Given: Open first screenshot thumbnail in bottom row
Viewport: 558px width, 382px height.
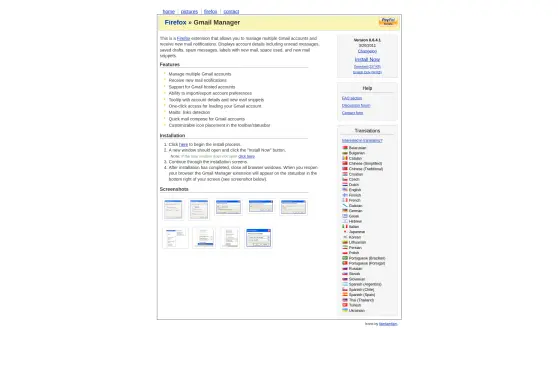Looking at the screenshot, I should tap(175, 238).
